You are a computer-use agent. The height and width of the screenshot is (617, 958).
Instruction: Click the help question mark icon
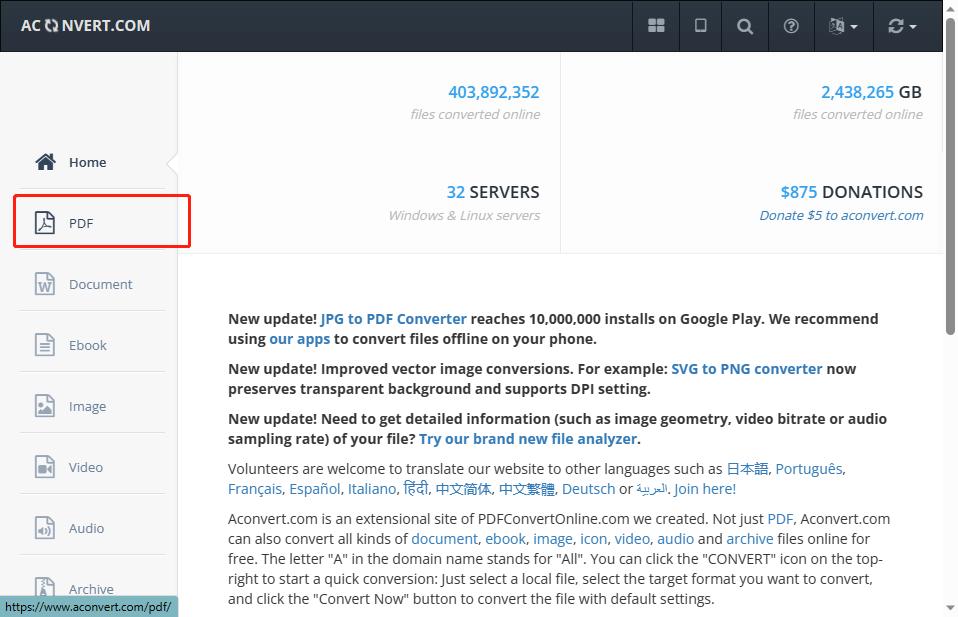tap(791, 26)
